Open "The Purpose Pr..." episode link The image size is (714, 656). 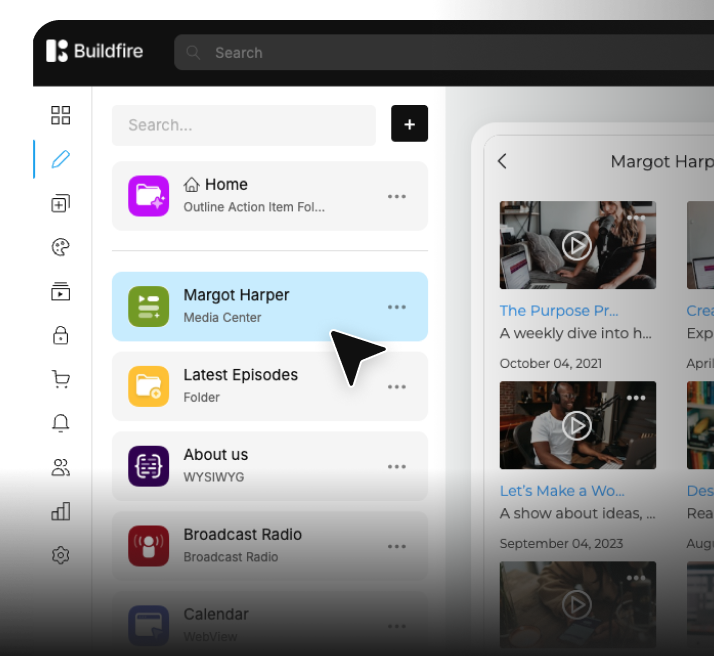tap(559, 311)
